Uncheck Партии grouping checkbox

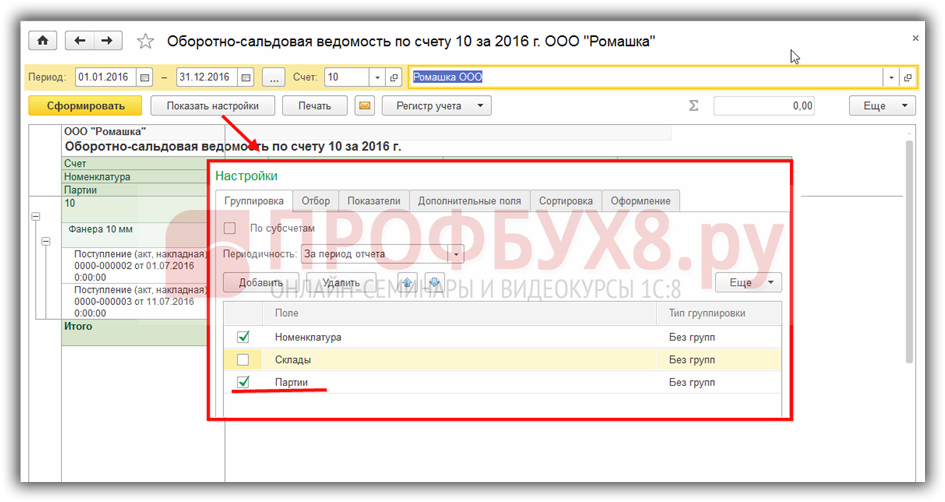point(243,382)
